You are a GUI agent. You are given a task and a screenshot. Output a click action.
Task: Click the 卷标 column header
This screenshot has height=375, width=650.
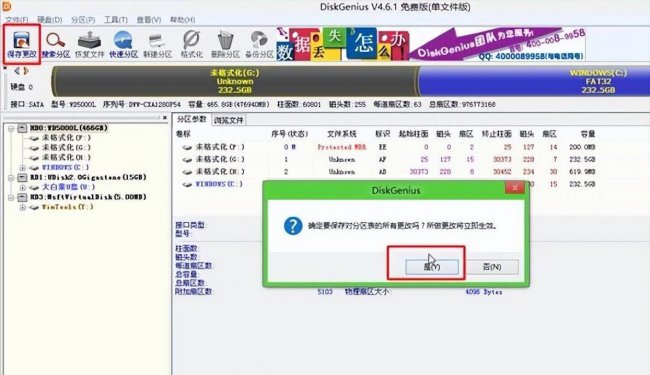(x=183, y=134)
